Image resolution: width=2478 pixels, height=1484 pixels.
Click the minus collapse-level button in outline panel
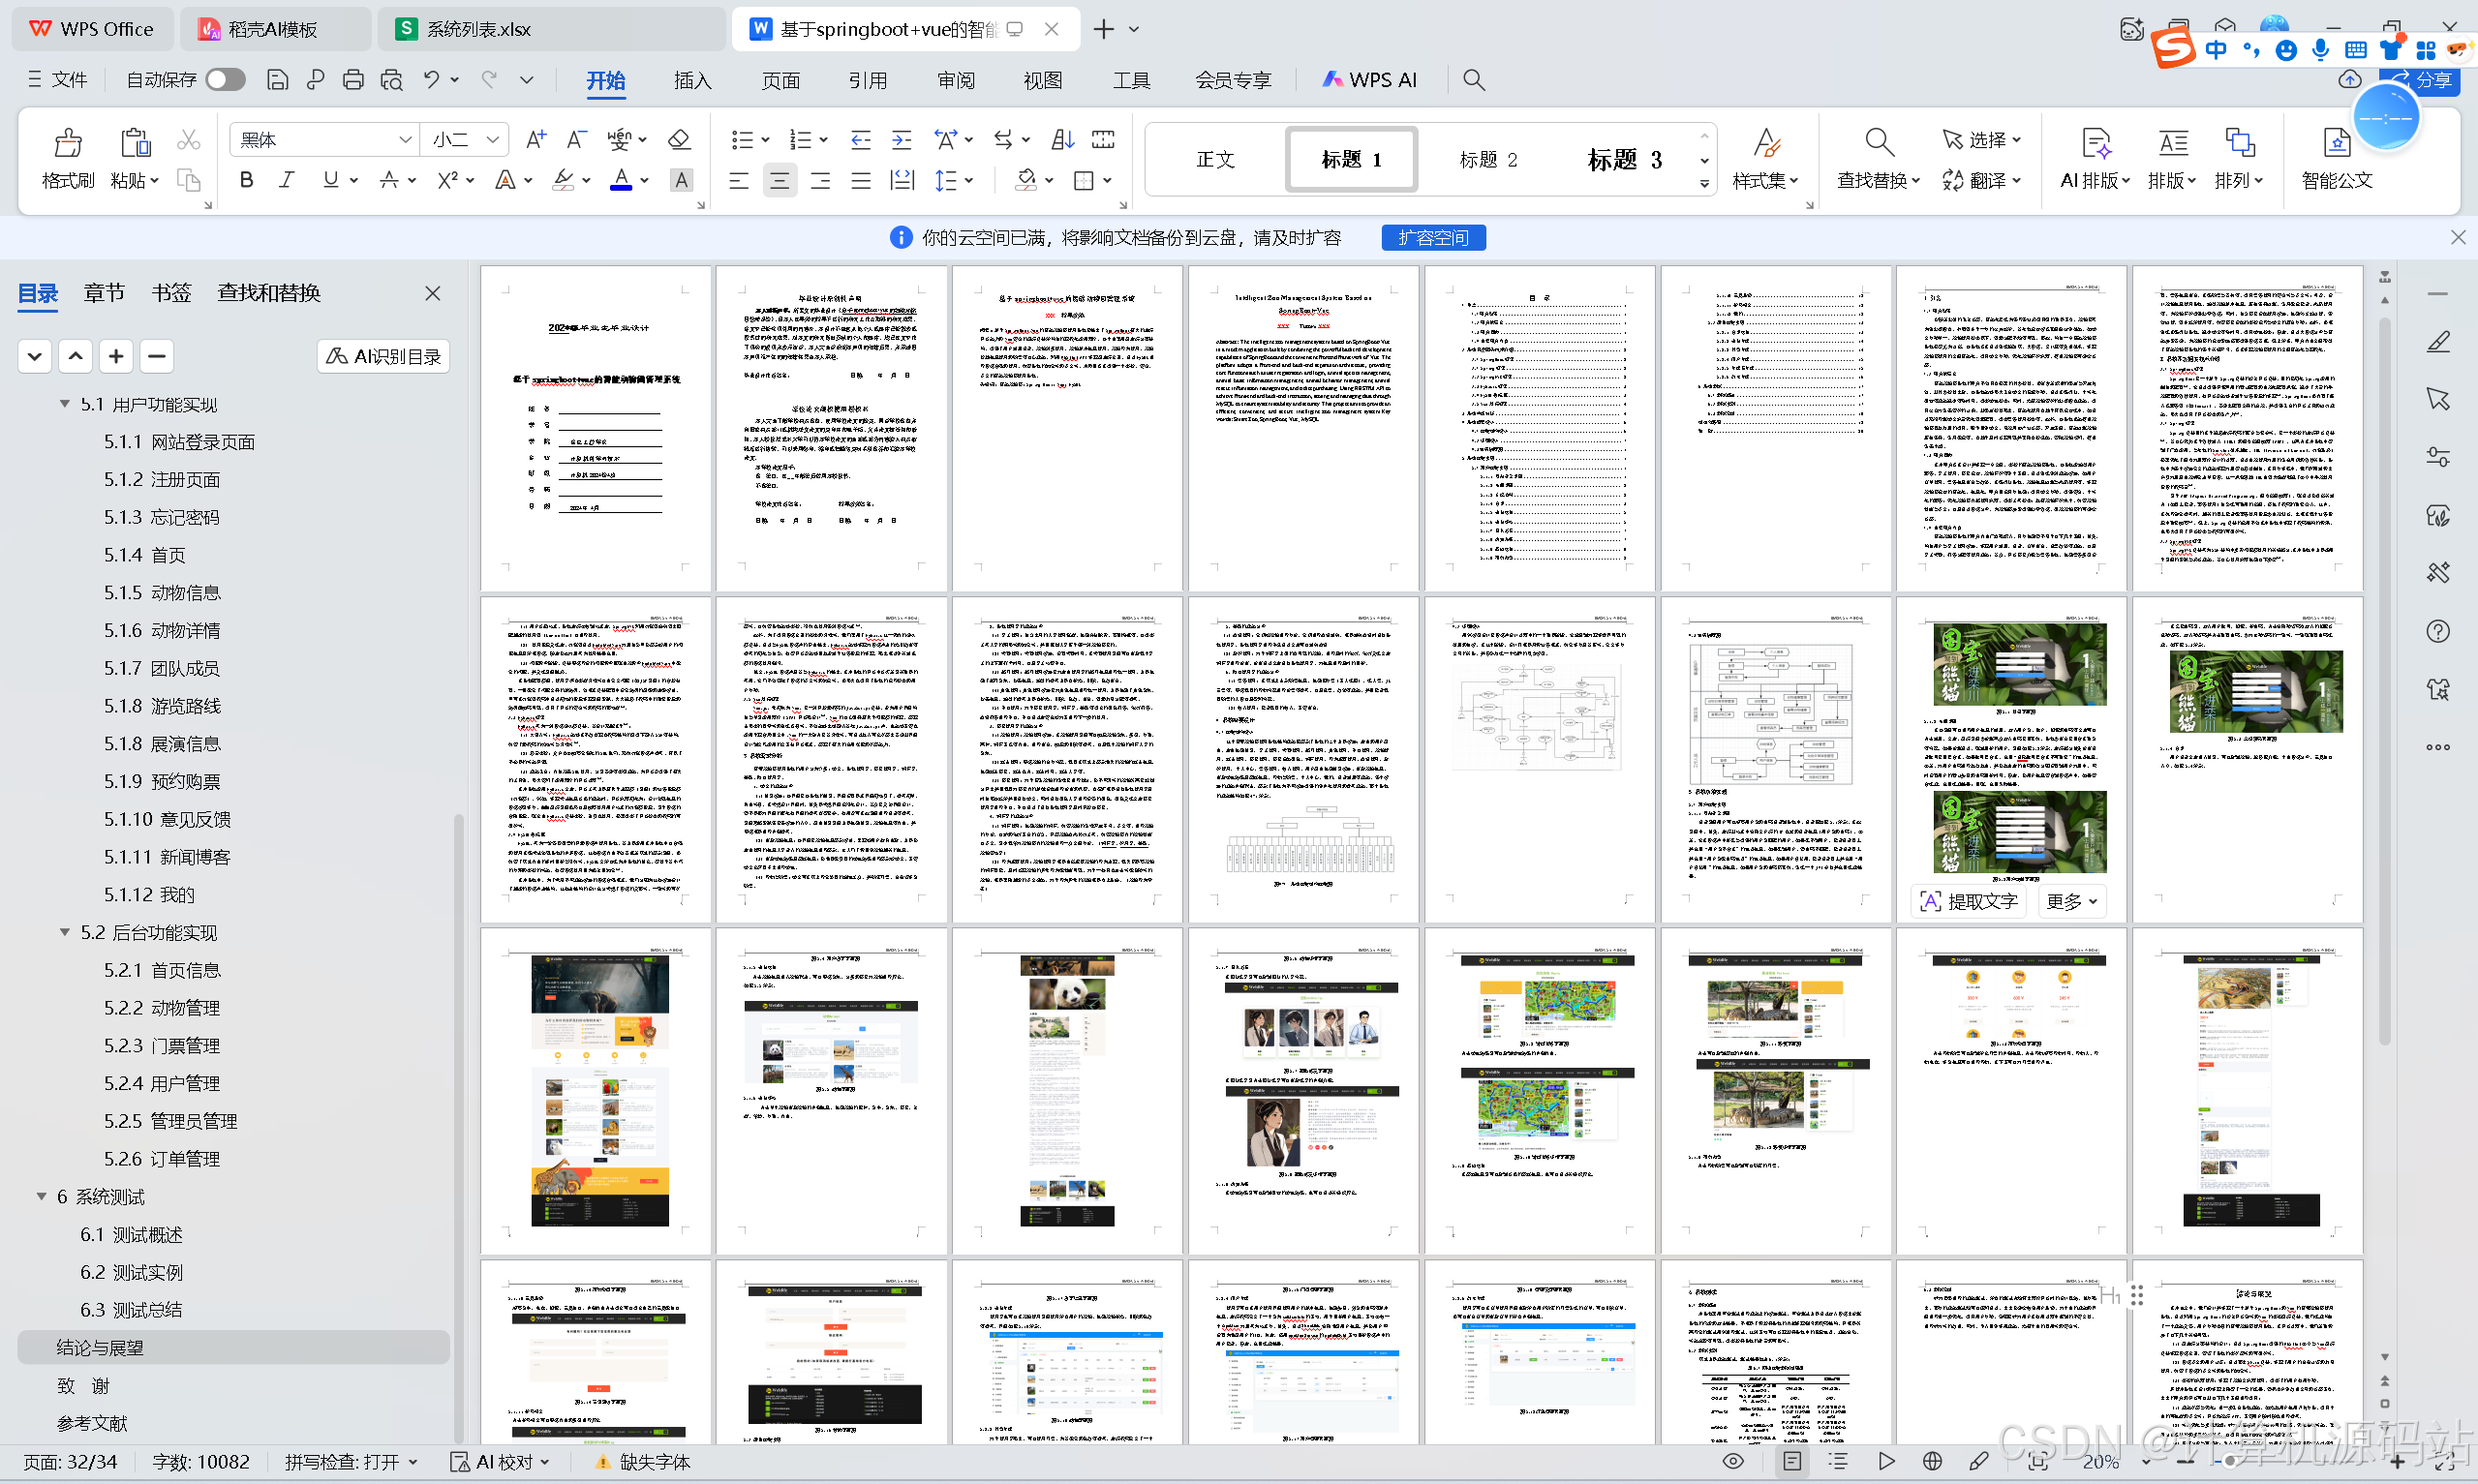pos(157,356)
